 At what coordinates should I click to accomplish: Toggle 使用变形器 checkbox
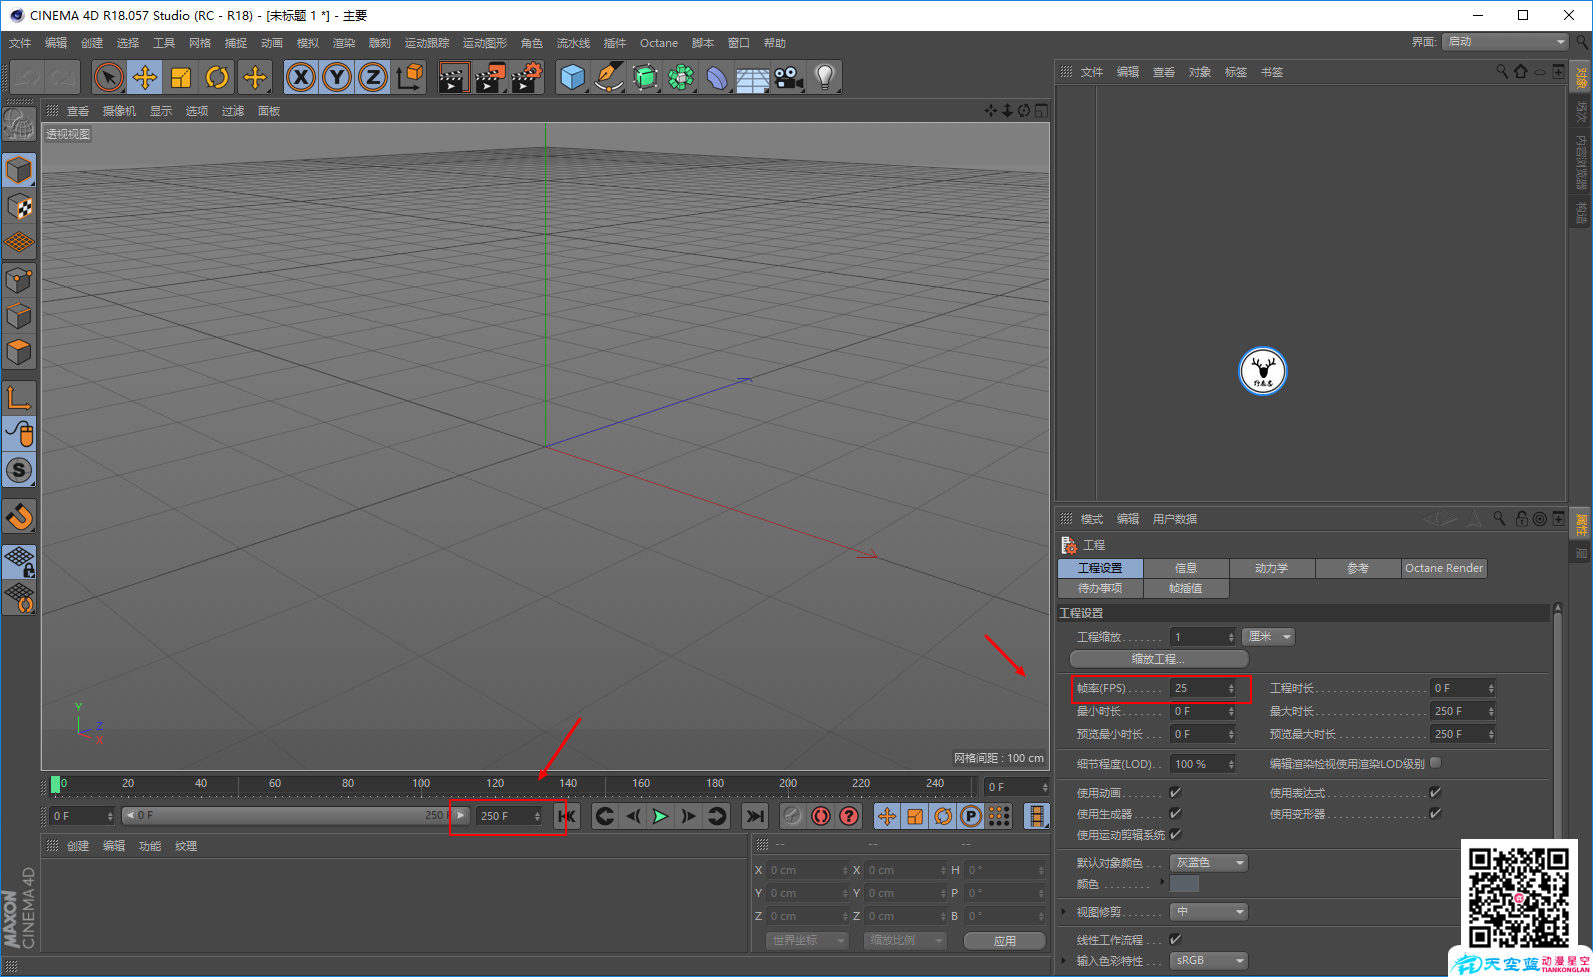1435,813
